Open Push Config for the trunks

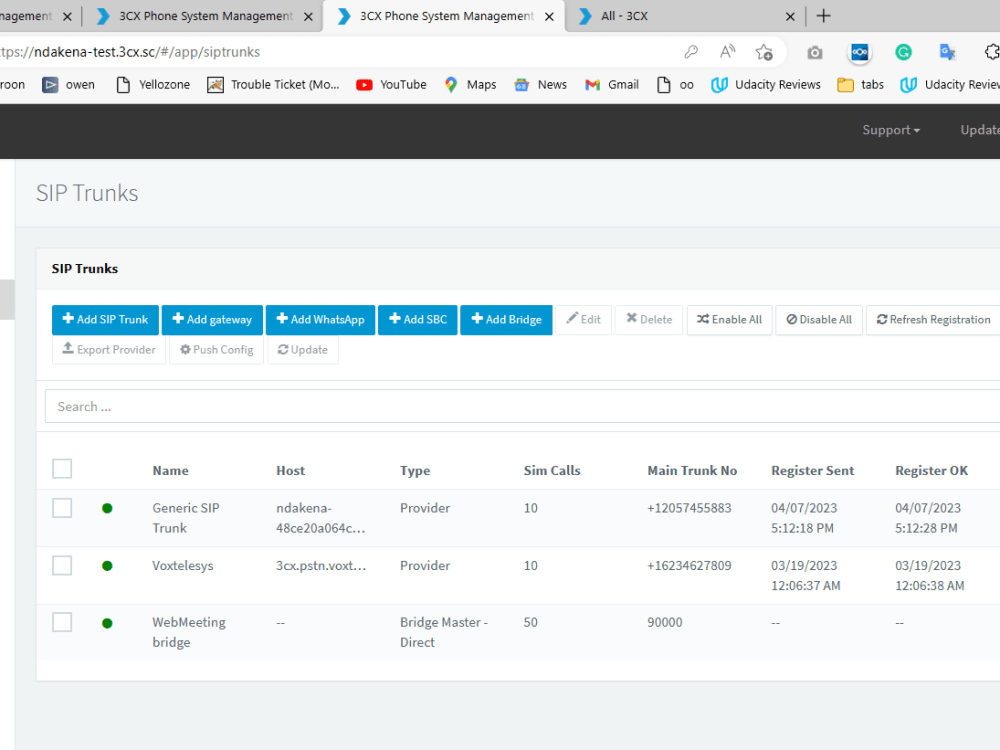coord(215,350)
